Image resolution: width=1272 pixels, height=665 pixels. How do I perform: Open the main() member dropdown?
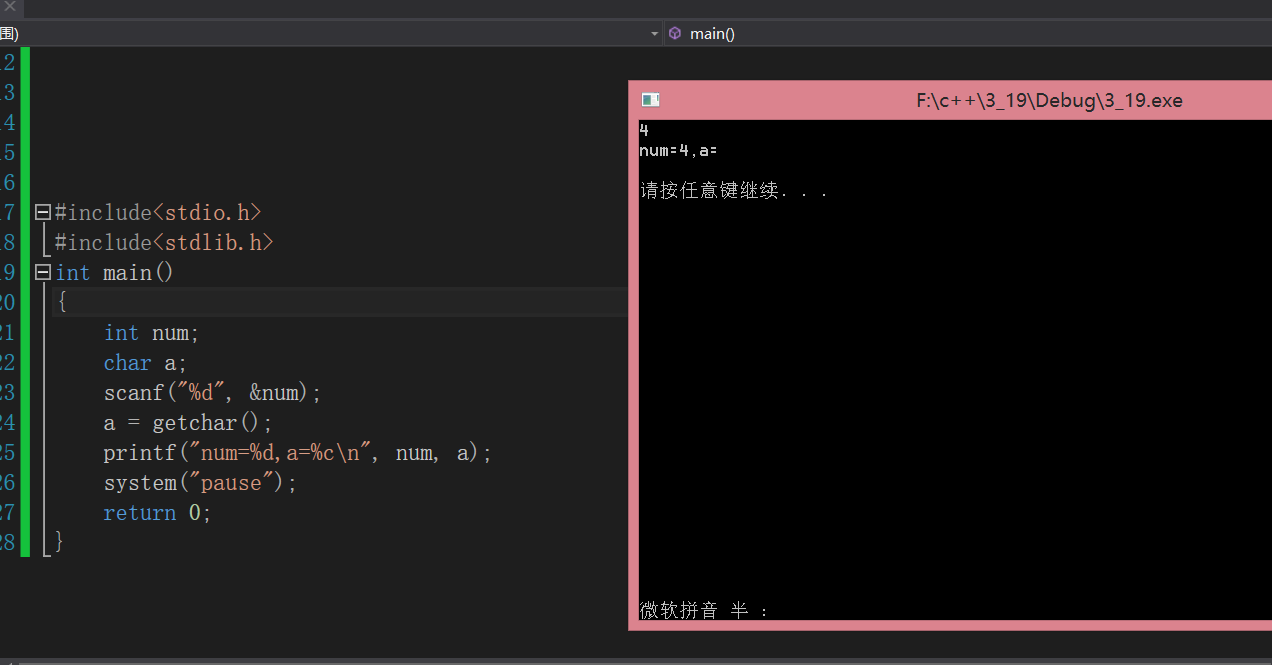[710, 33]
